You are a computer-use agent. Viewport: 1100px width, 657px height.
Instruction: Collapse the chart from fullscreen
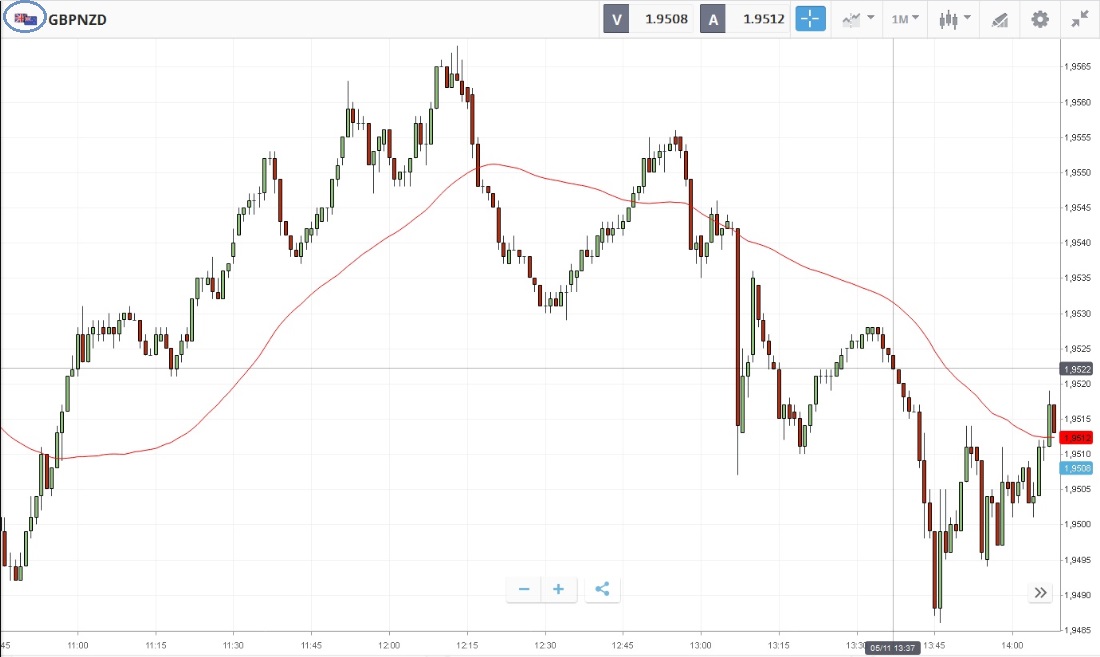click(x=1079, y=19)
